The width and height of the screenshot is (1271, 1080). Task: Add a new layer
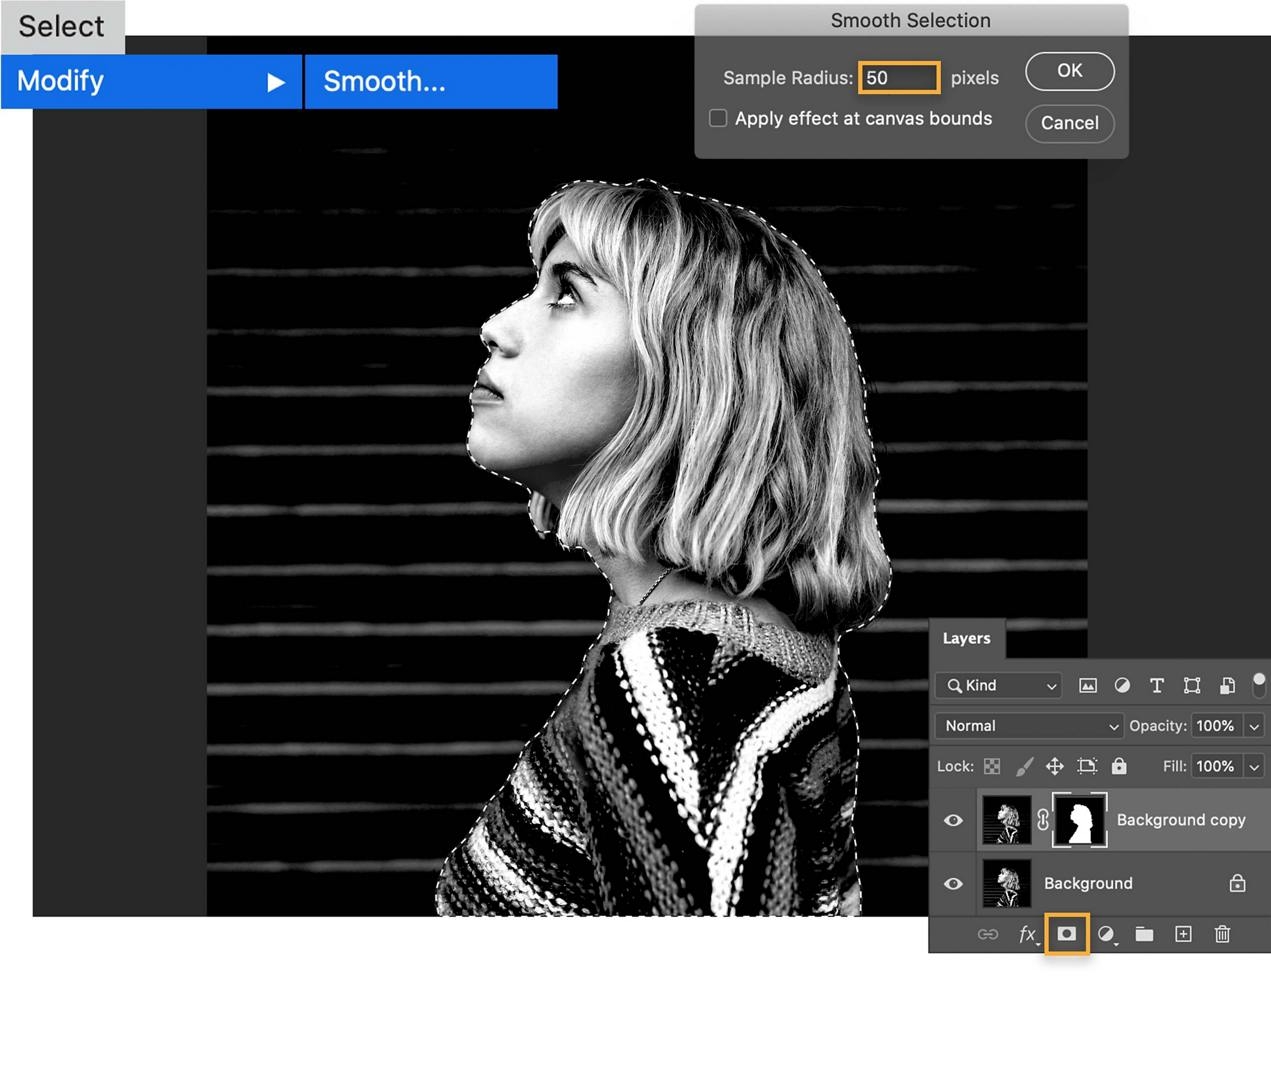1182,934
